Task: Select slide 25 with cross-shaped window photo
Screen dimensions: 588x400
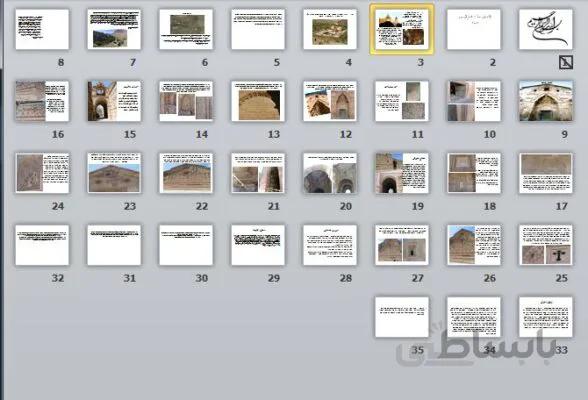Action: (546, 245)
